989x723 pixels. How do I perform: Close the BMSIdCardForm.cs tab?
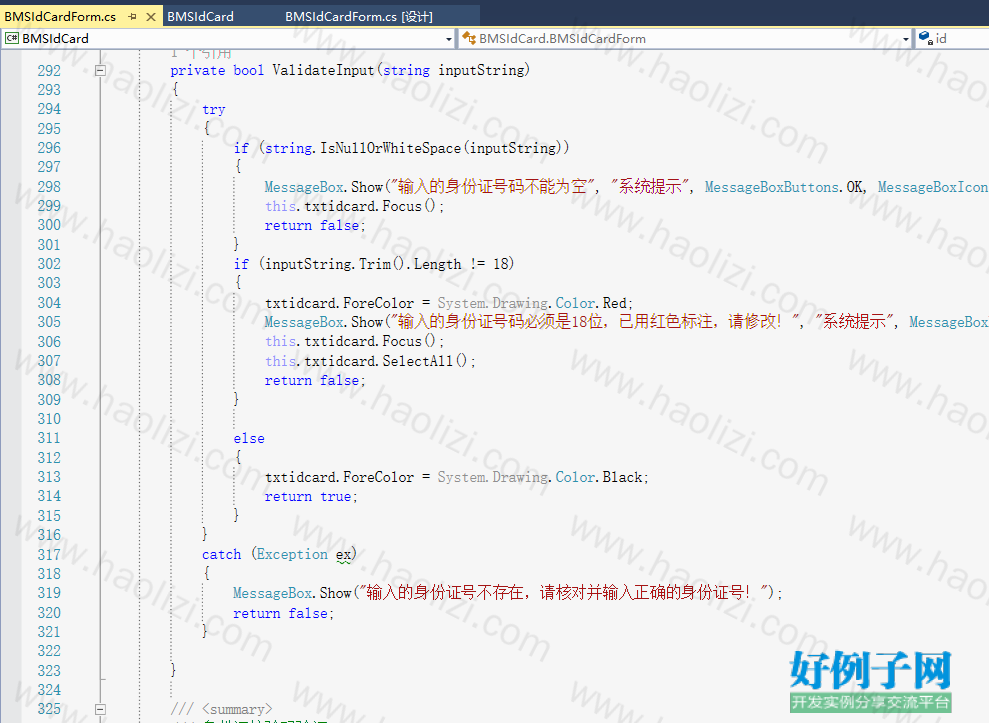coord(151,17)
